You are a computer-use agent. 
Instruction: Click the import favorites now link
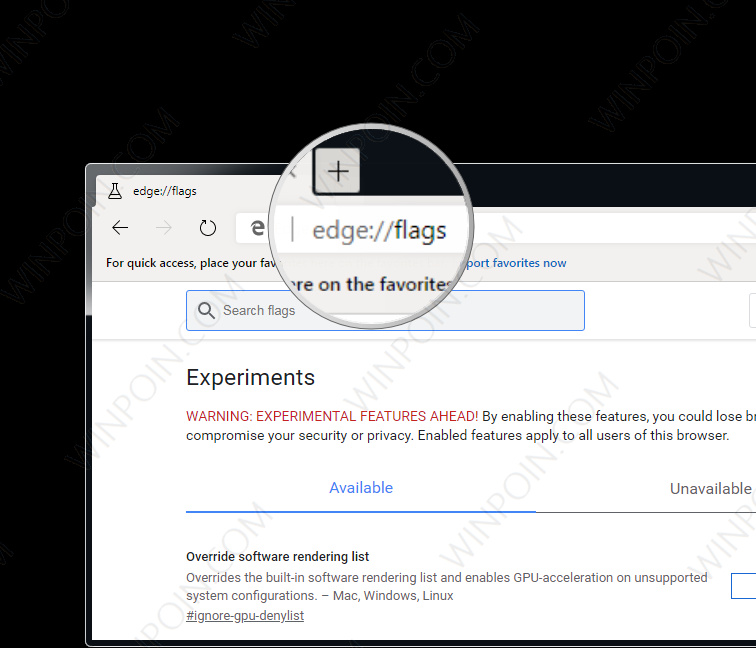516,263
